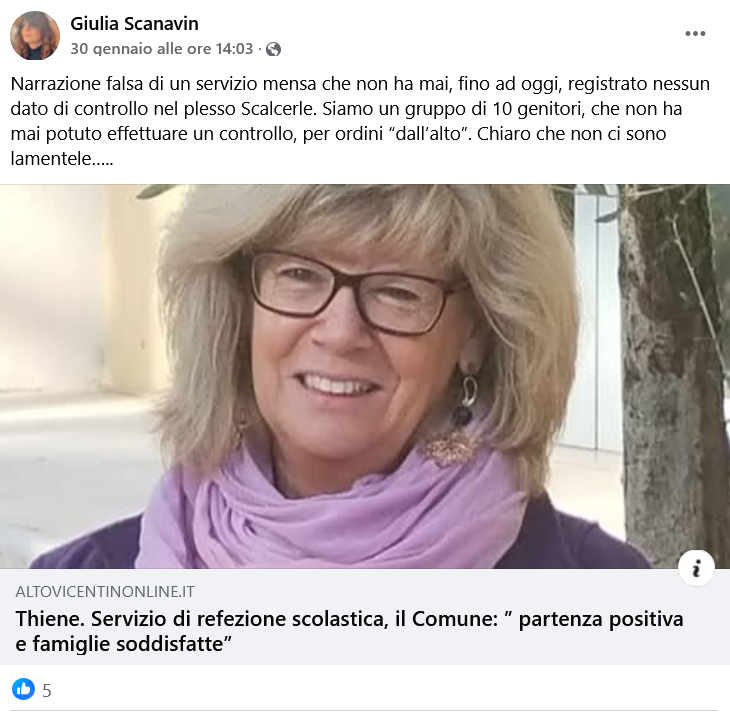Open the three-dot post options menu
This screenshot has width=730, height=712.
click(x=695, y=34)
